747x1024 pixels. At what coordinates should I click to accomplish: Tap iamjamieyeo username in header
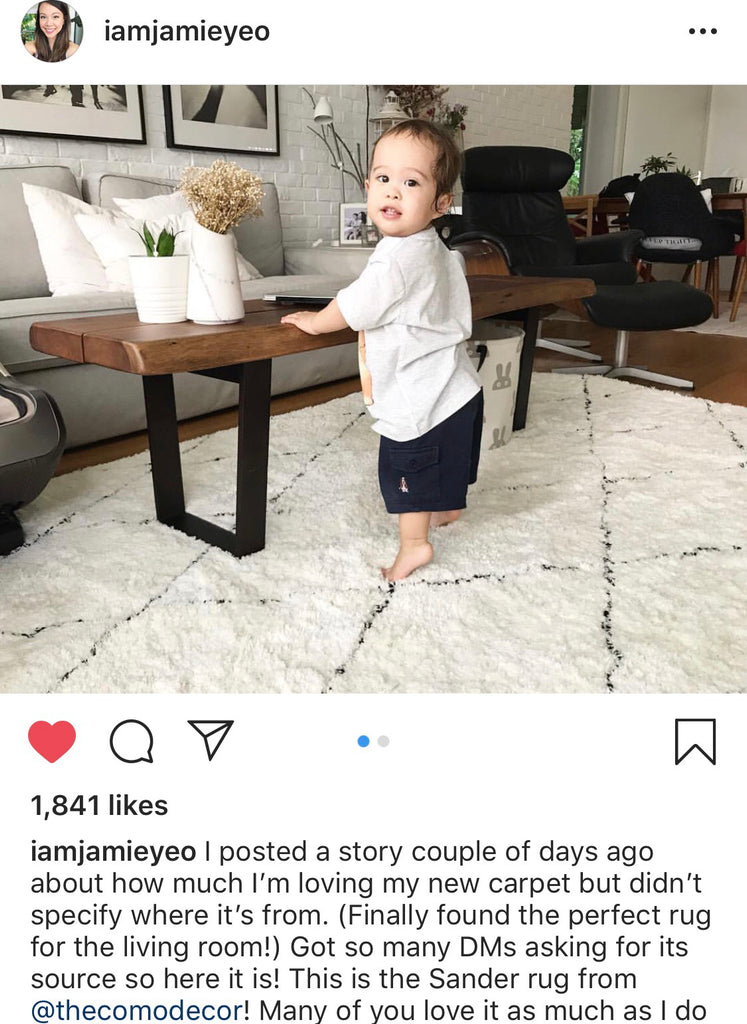coord(187,31)
